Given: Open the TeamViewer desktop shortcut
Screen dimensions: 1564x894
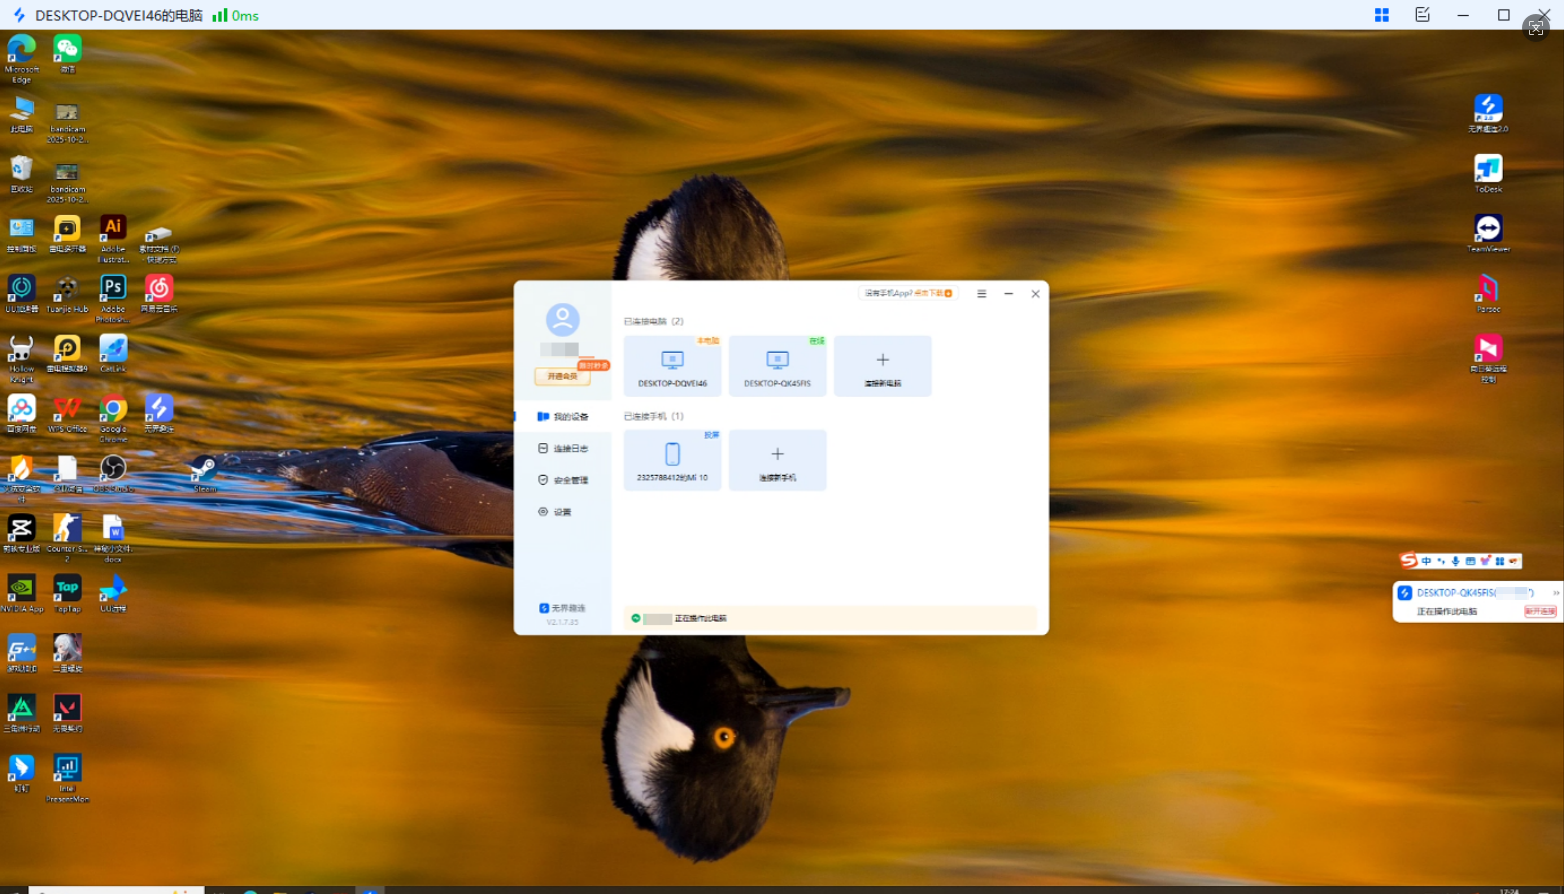Looking at the screenshot, I should 1488,232.
